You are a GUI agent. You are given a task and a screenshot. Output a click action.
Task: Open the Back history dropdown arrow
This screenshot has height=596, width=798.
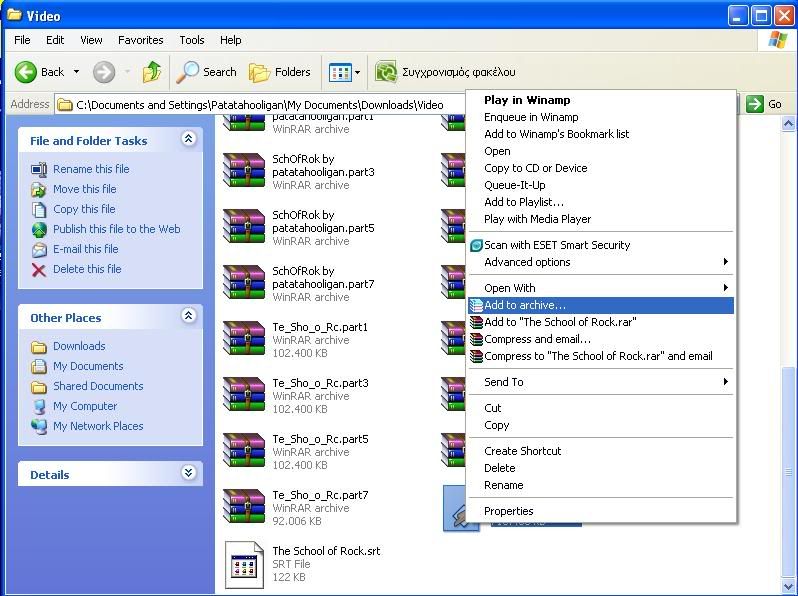pos(76,72)
